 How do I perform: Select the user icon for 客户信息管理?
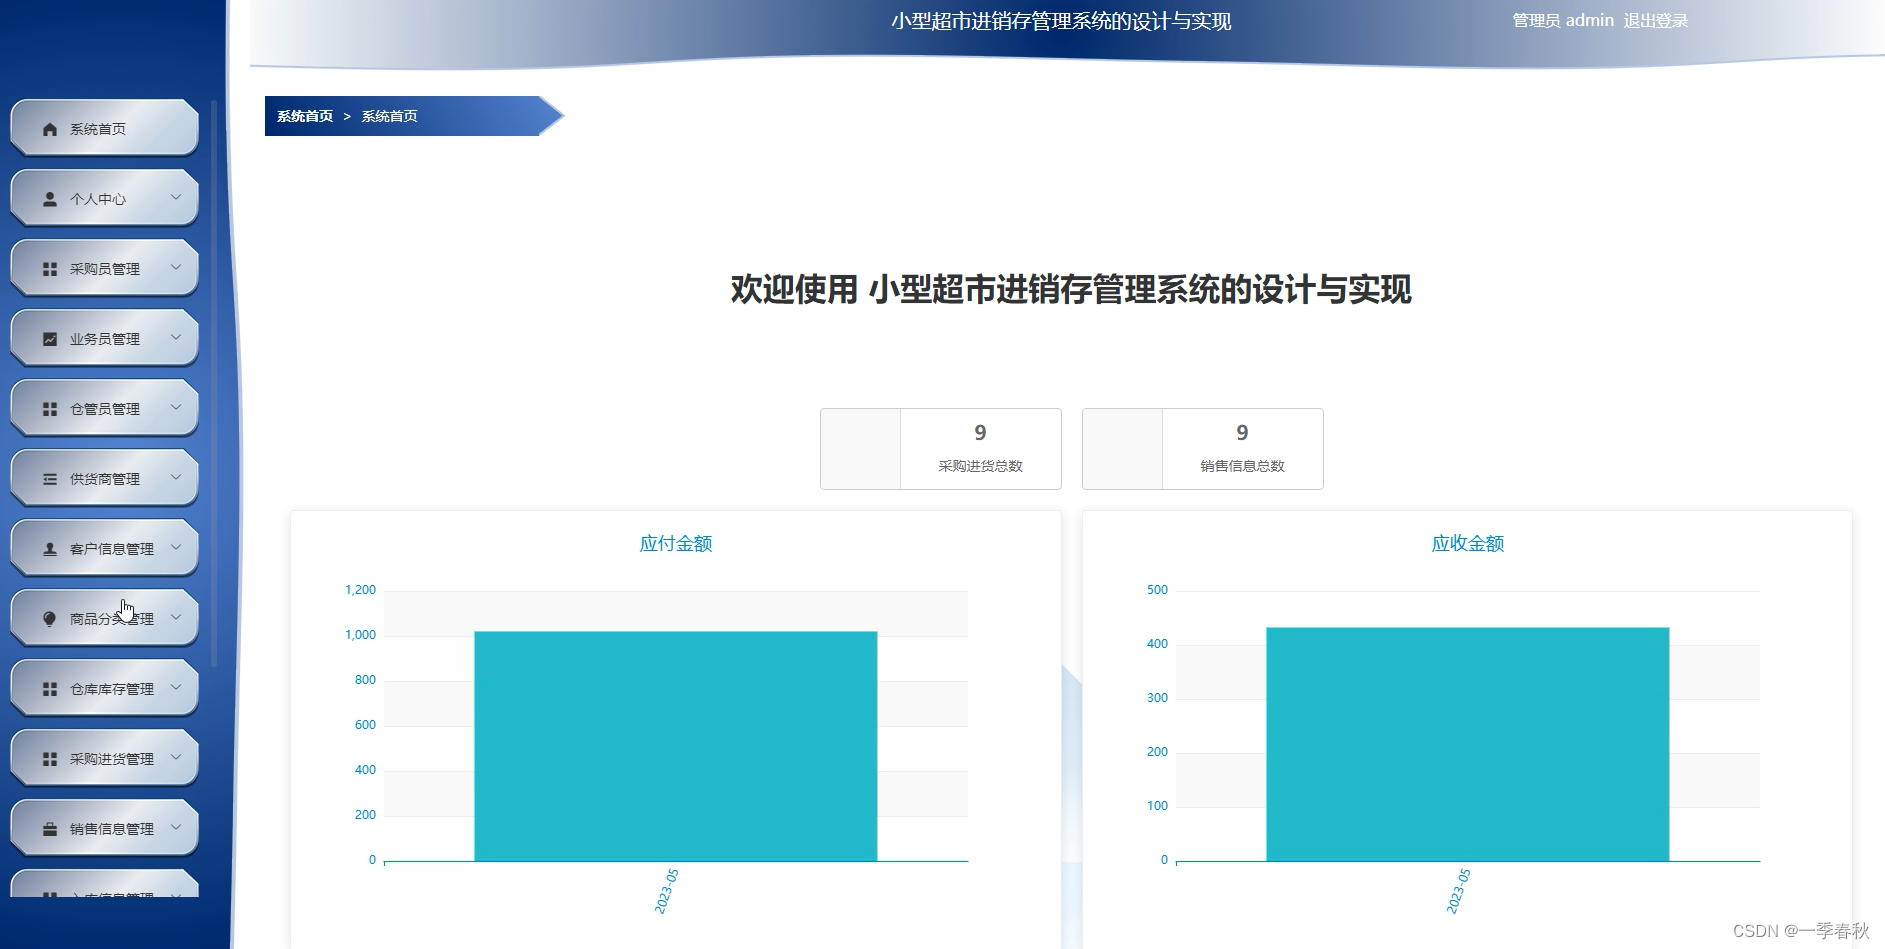tap(47, 547)
